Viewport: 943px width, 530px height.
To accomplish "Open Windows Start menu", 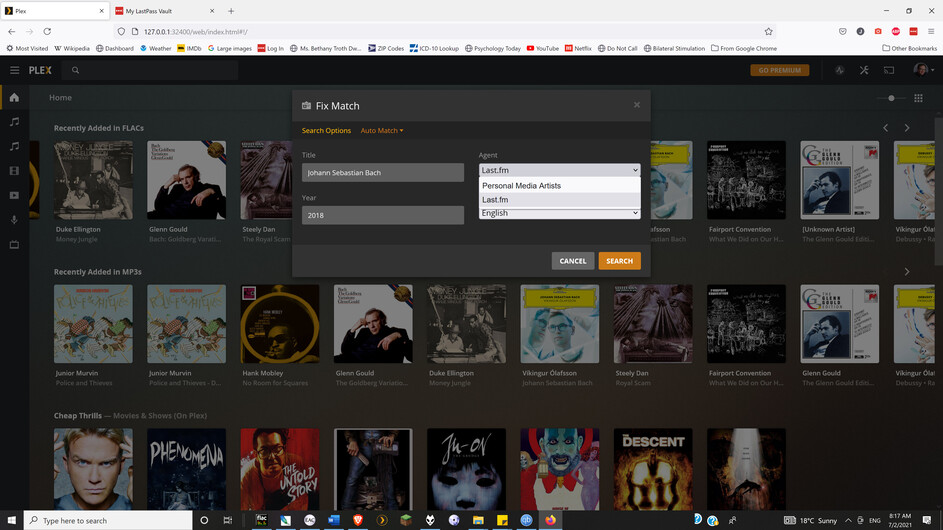I will pos(11,520).
